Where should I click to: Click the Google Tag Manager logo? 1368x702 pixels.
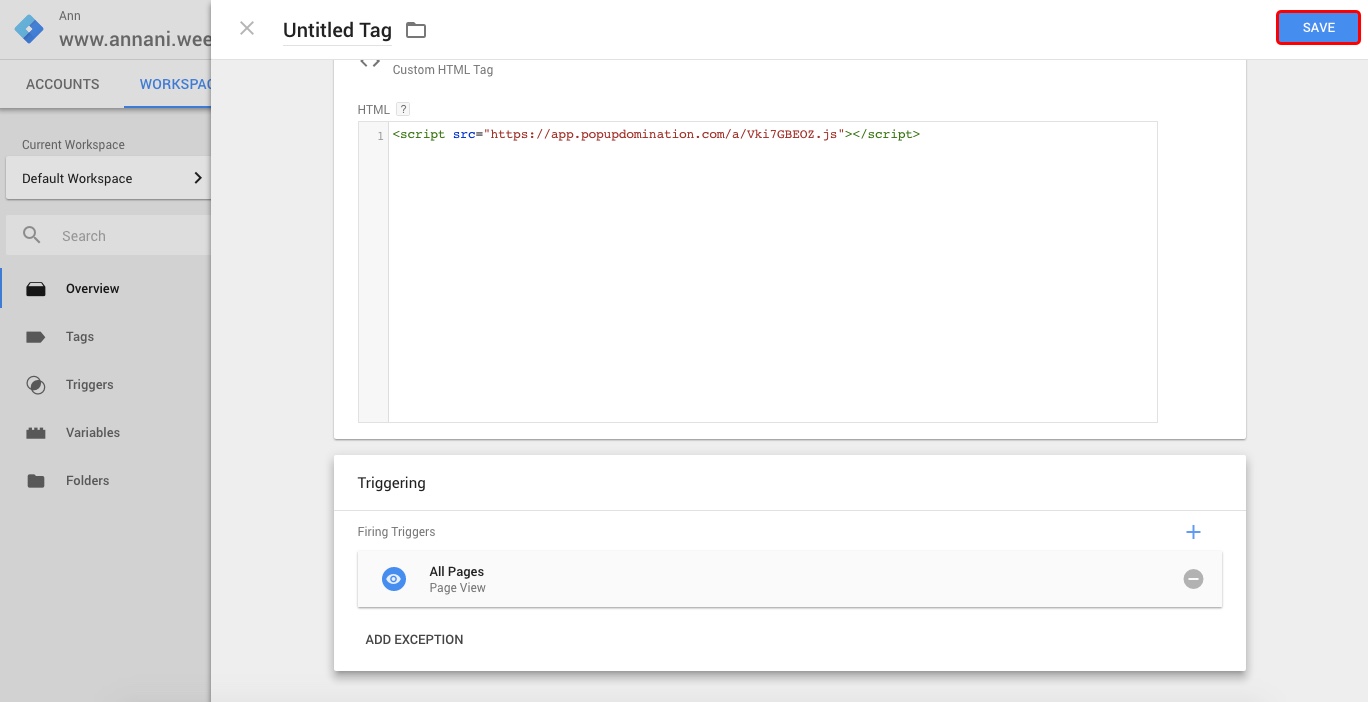pos(29,29)
